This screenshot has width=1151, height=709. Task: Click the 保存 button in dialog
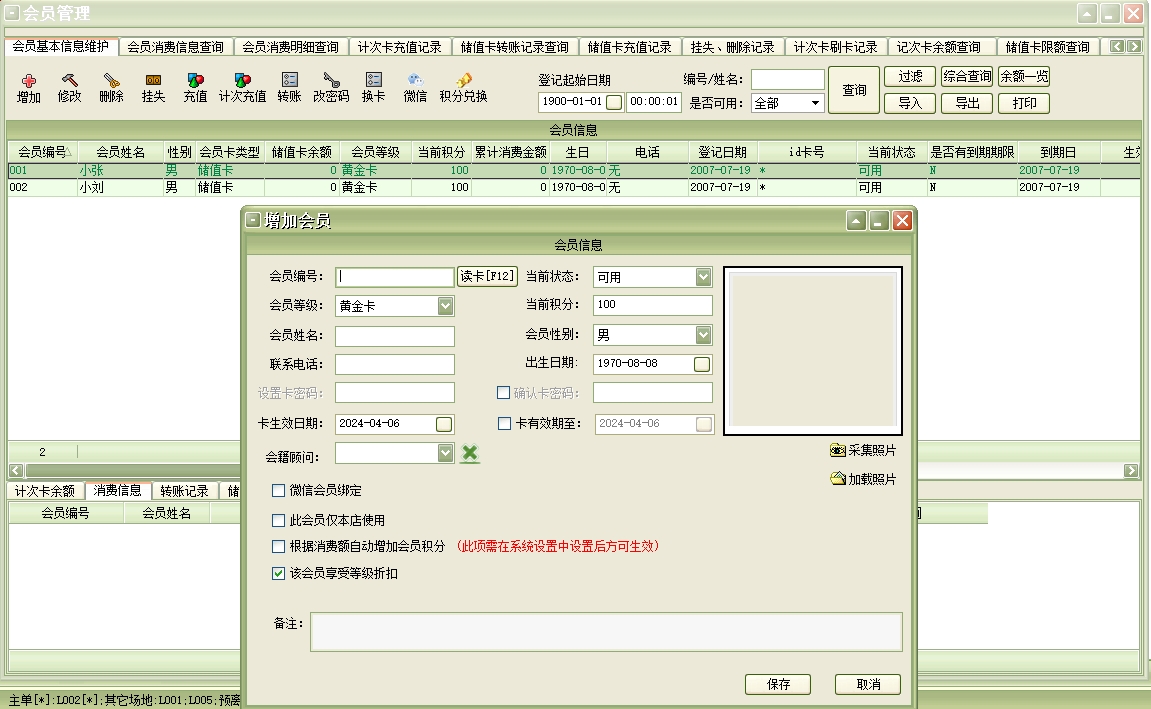[778, 685]
